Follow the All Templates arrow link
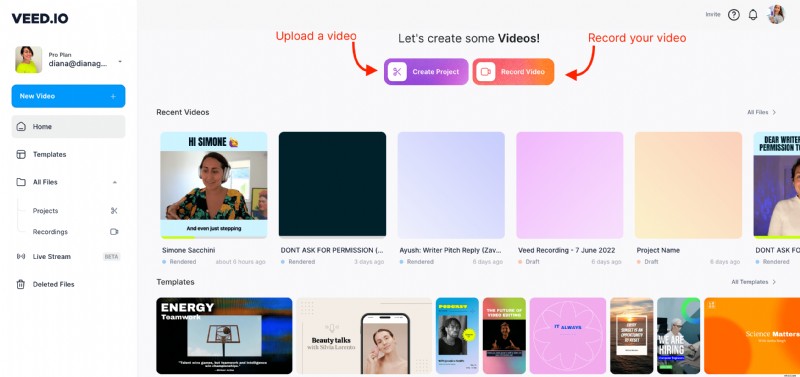The width and height of the screenshot is (800, 377). click(x=754, y=282)
